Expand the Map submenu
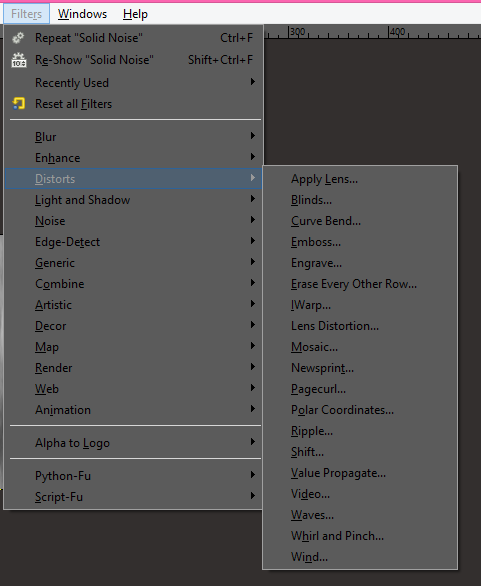This screenshot has width=481, height=586. click(x=133, y=347)
